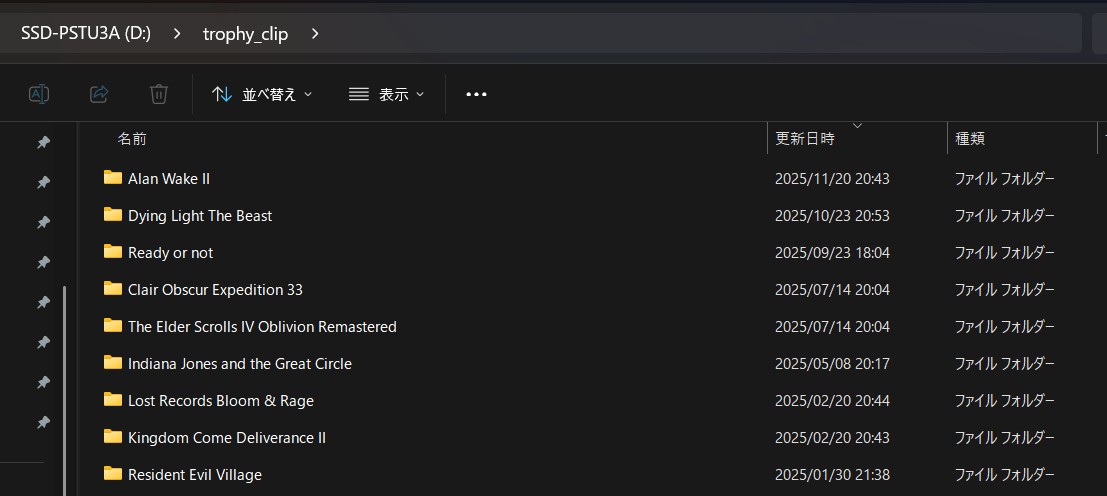This screenshot has width=1107, height=496.
Task: Navigate to SSD-PSTU3A (D:) breadcrumb
Action: click(86, 34)
